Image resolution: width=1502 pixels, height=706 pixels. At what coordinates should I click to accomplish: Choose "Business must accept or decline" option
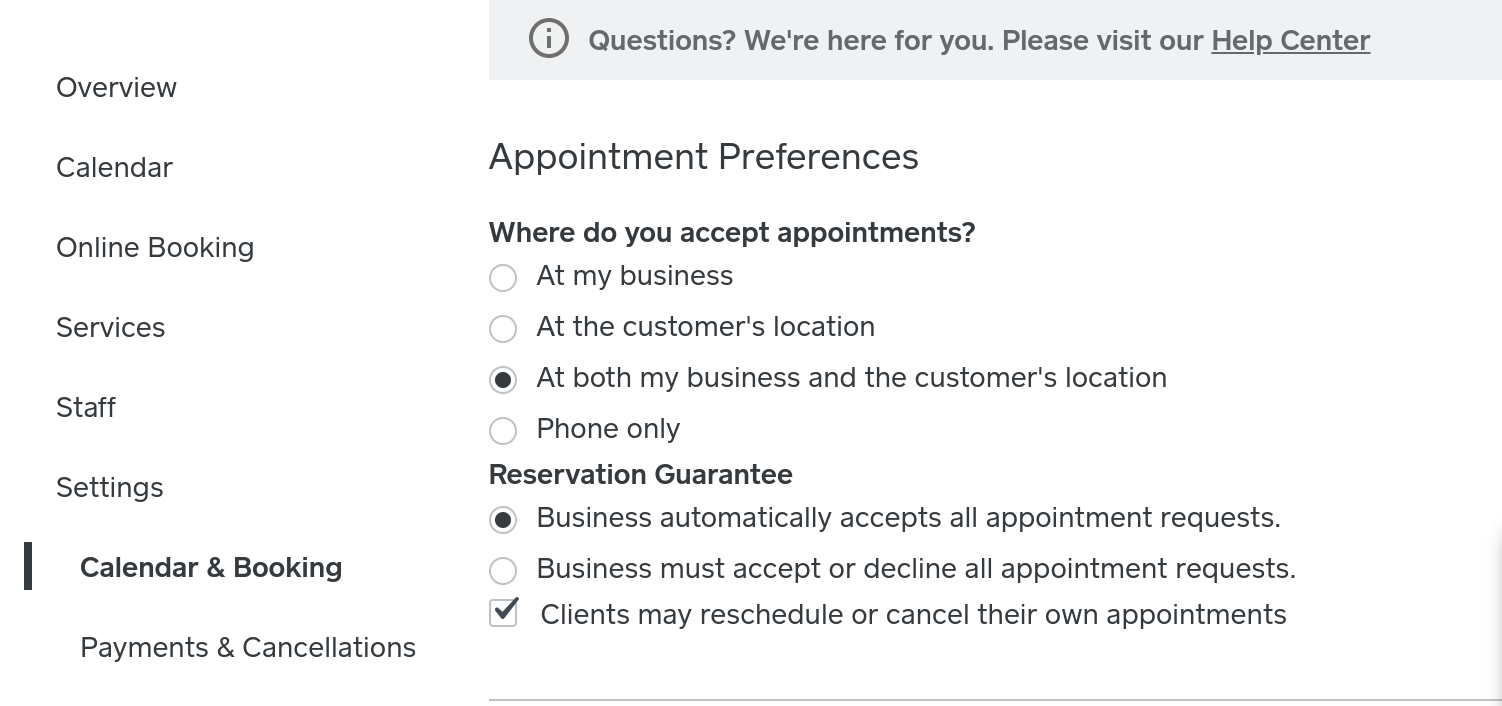point(503,570)
